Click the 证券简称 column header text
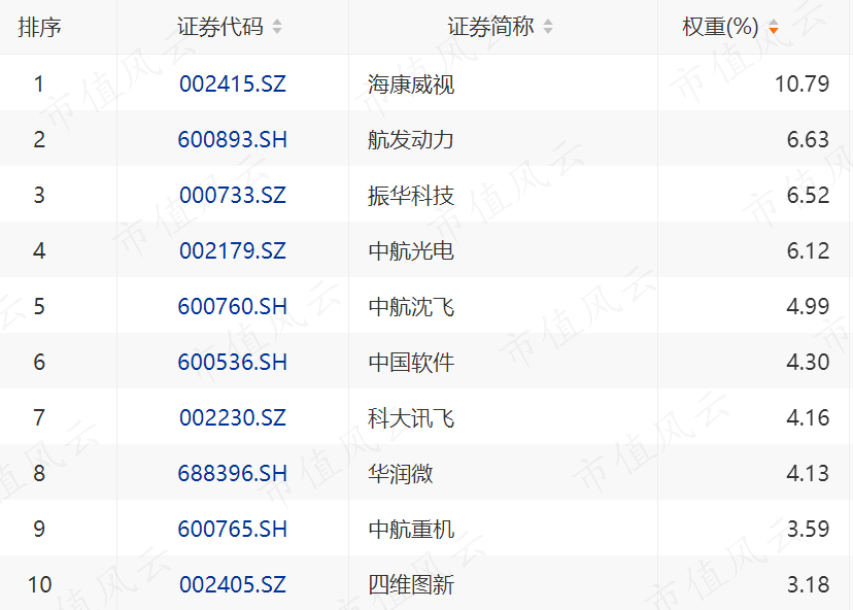 click(x=491, y=27)
